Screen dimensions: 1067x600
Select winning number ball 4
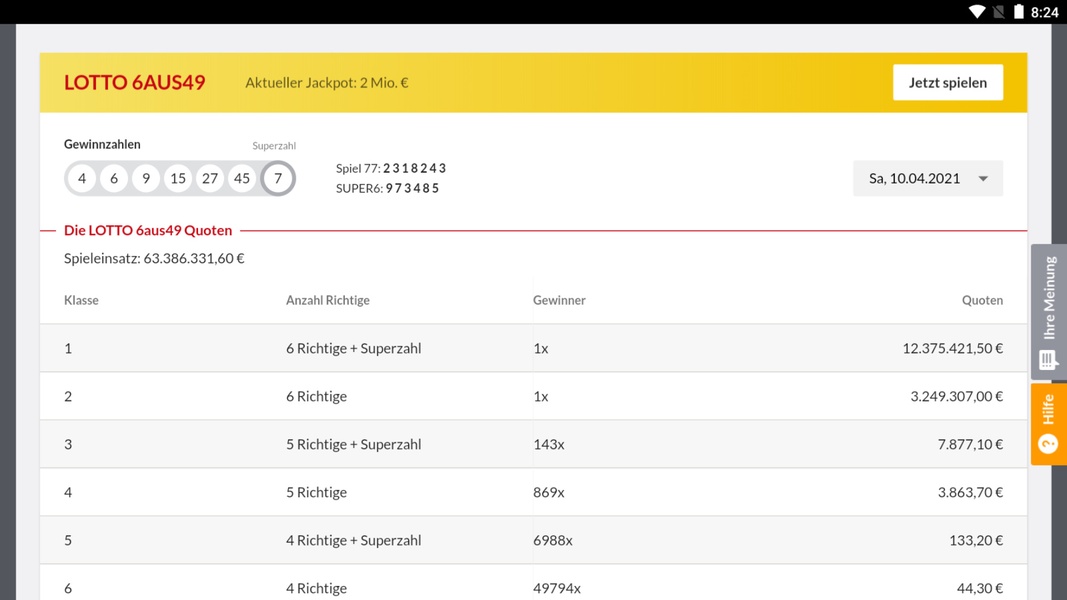point(82,178)
